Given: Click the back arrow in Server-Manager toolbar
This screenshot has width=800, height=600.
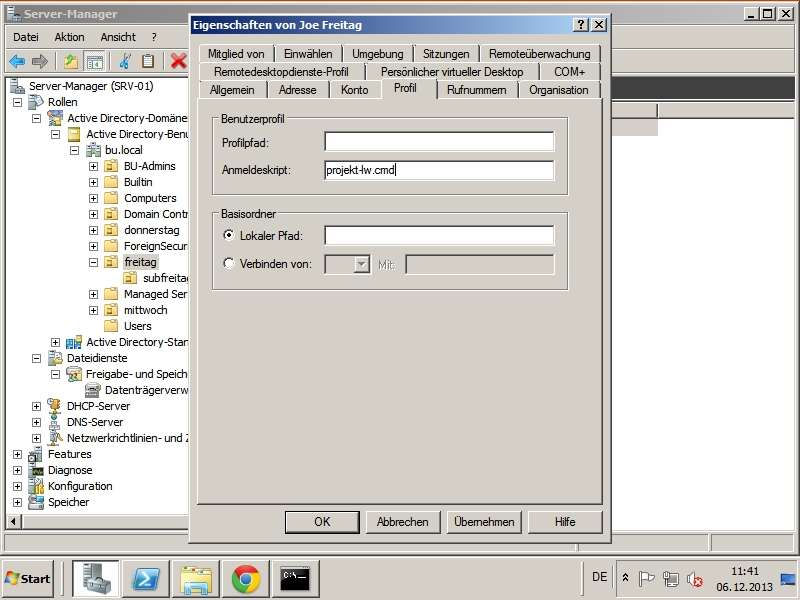Looking at the screenshot, I should [x=17, y=61].
